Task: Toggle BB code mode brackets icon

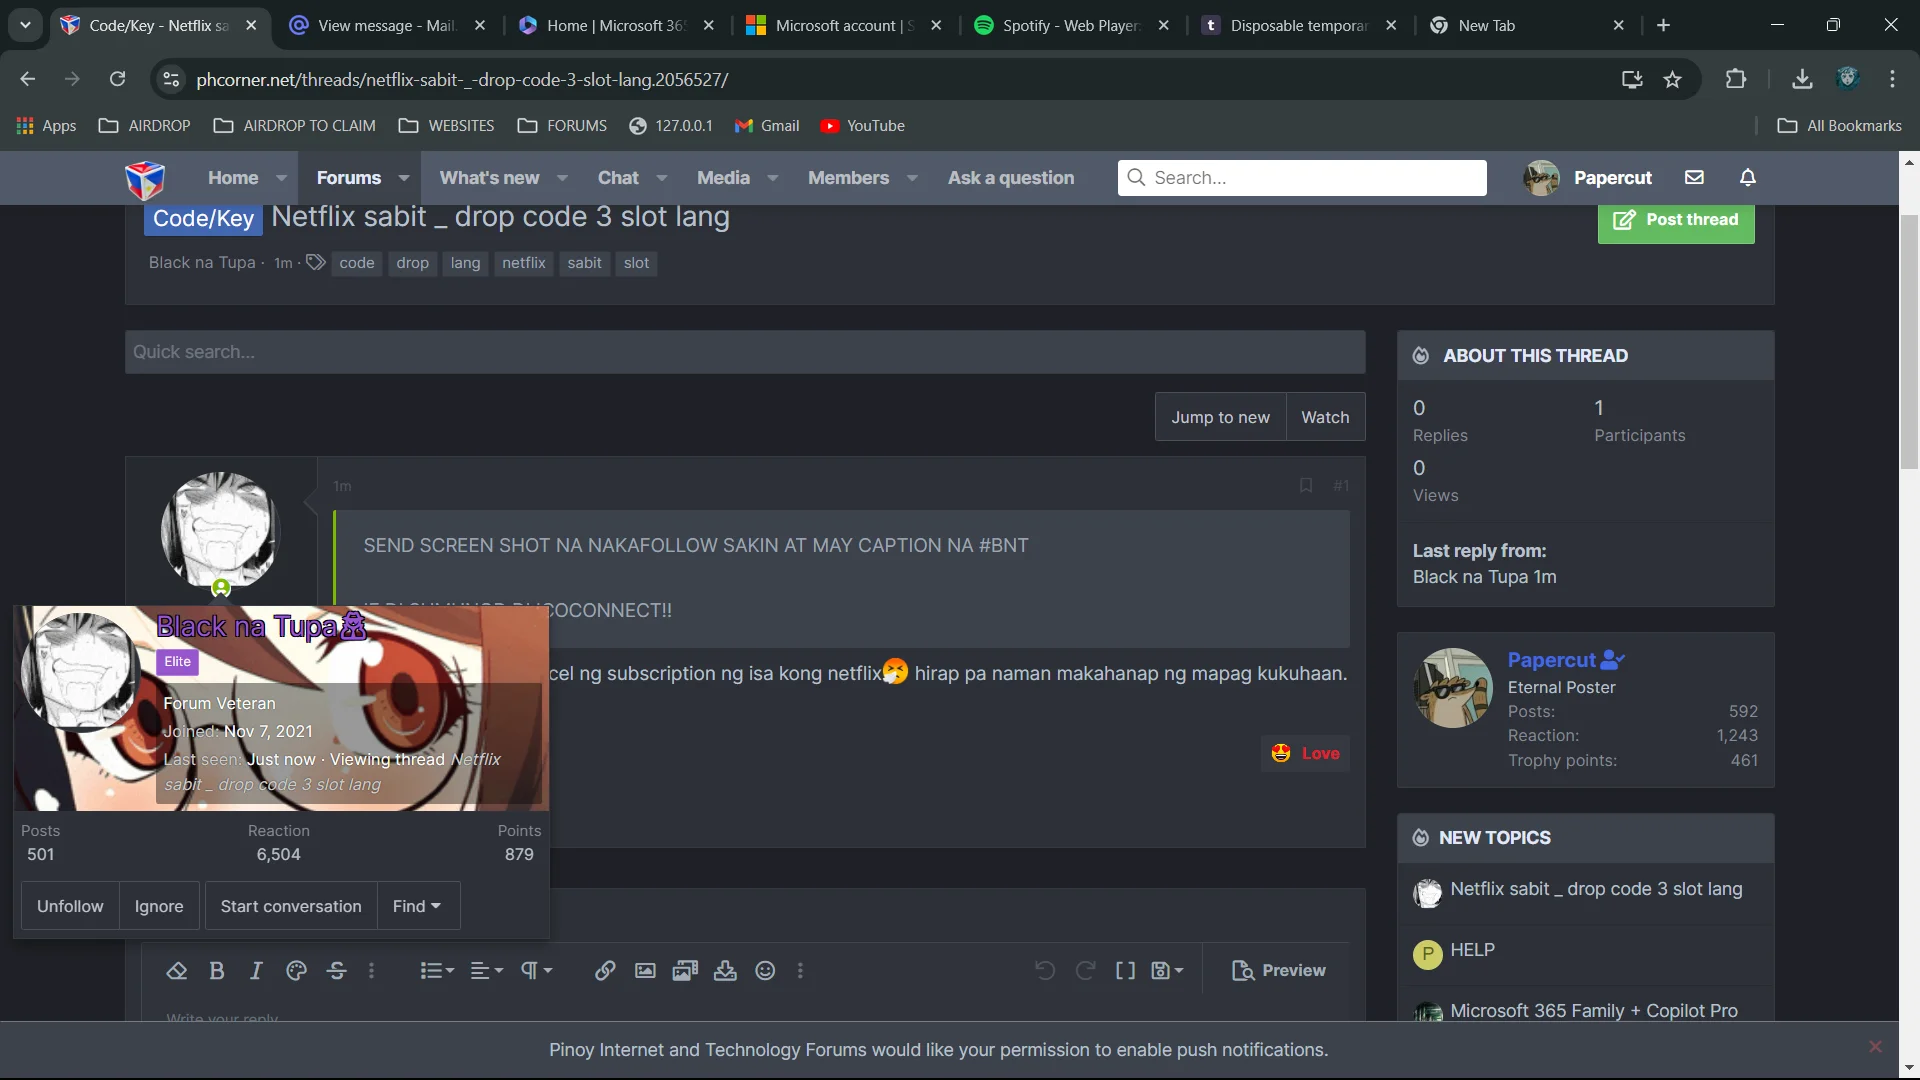Action: click(1125, 971)
